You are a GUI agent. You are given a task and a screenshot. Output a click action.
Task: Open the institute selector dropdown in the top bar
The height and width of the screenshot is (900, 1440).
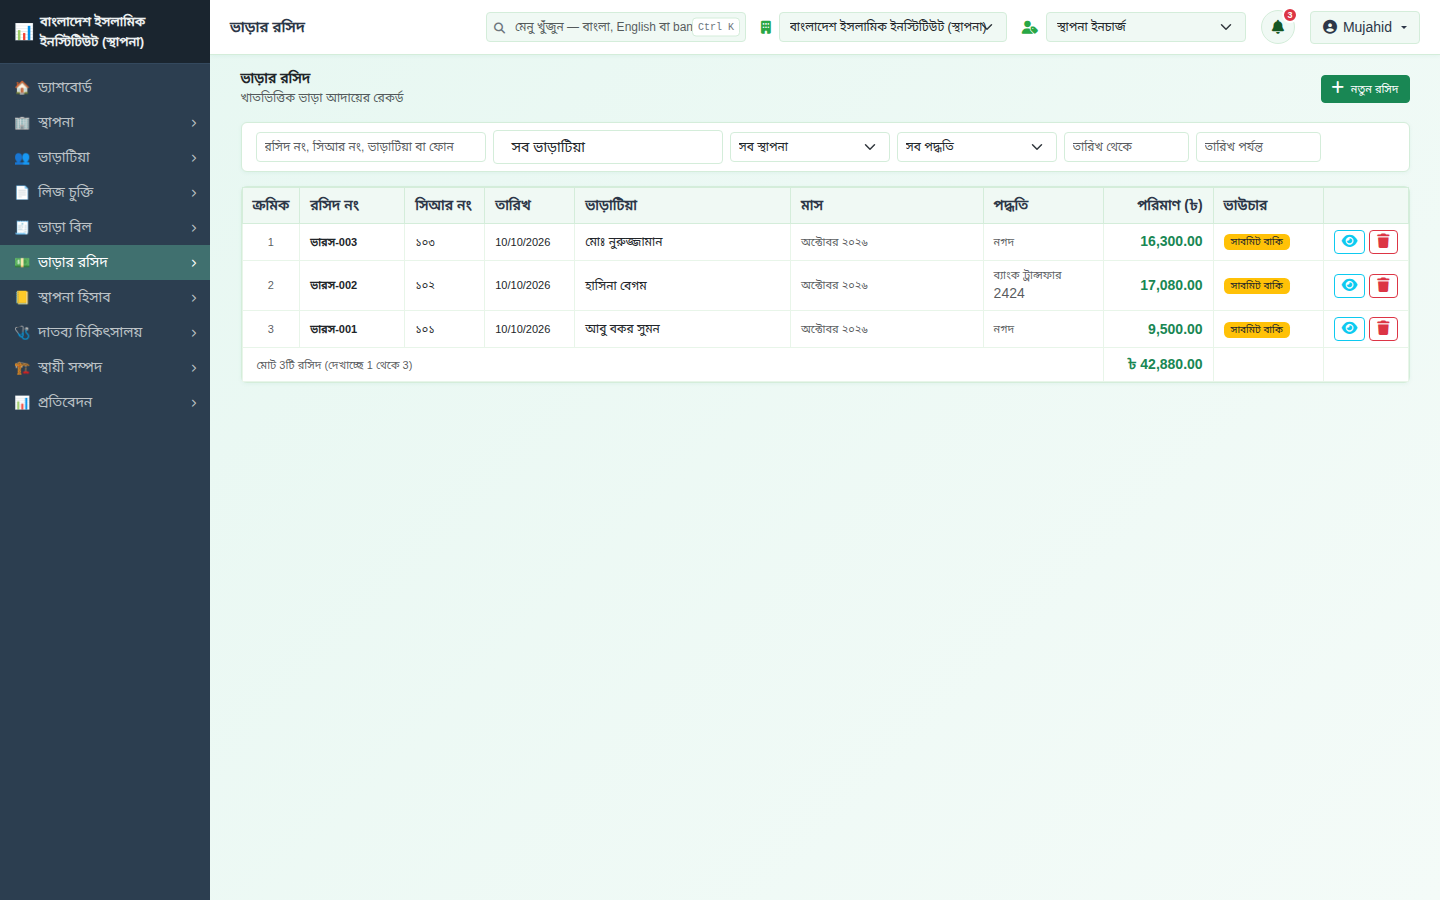(893, 27)
